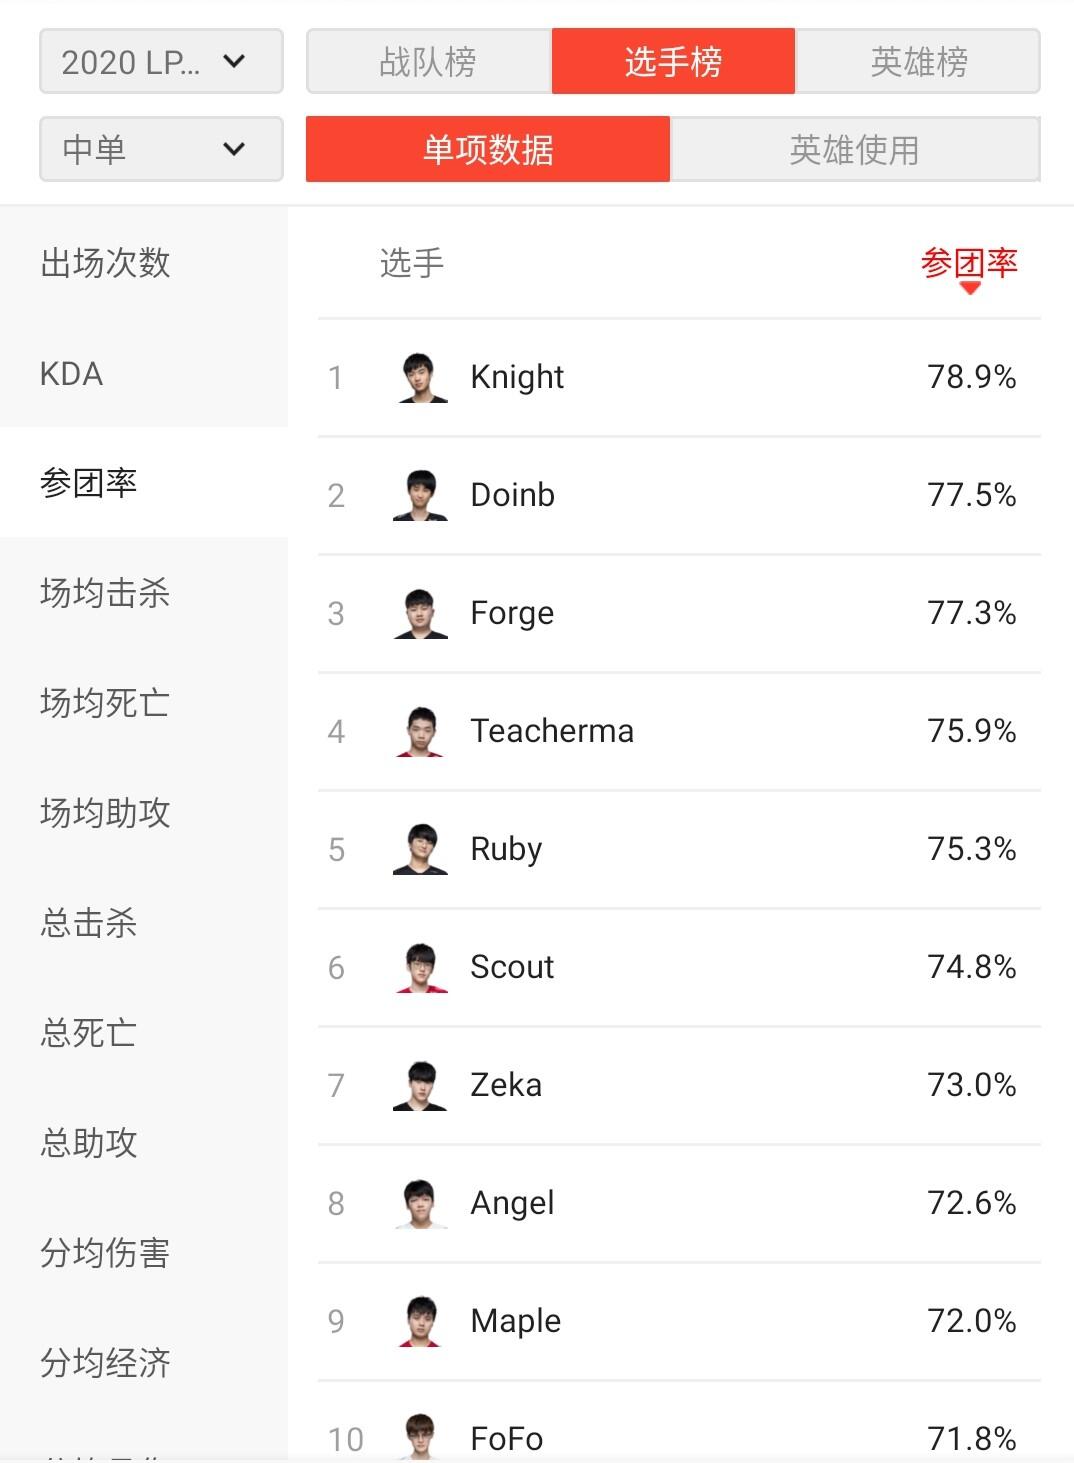This screenshot has width=1074, height=1463.
Task: Switch to 英雄使用 view
Action: 854,150
